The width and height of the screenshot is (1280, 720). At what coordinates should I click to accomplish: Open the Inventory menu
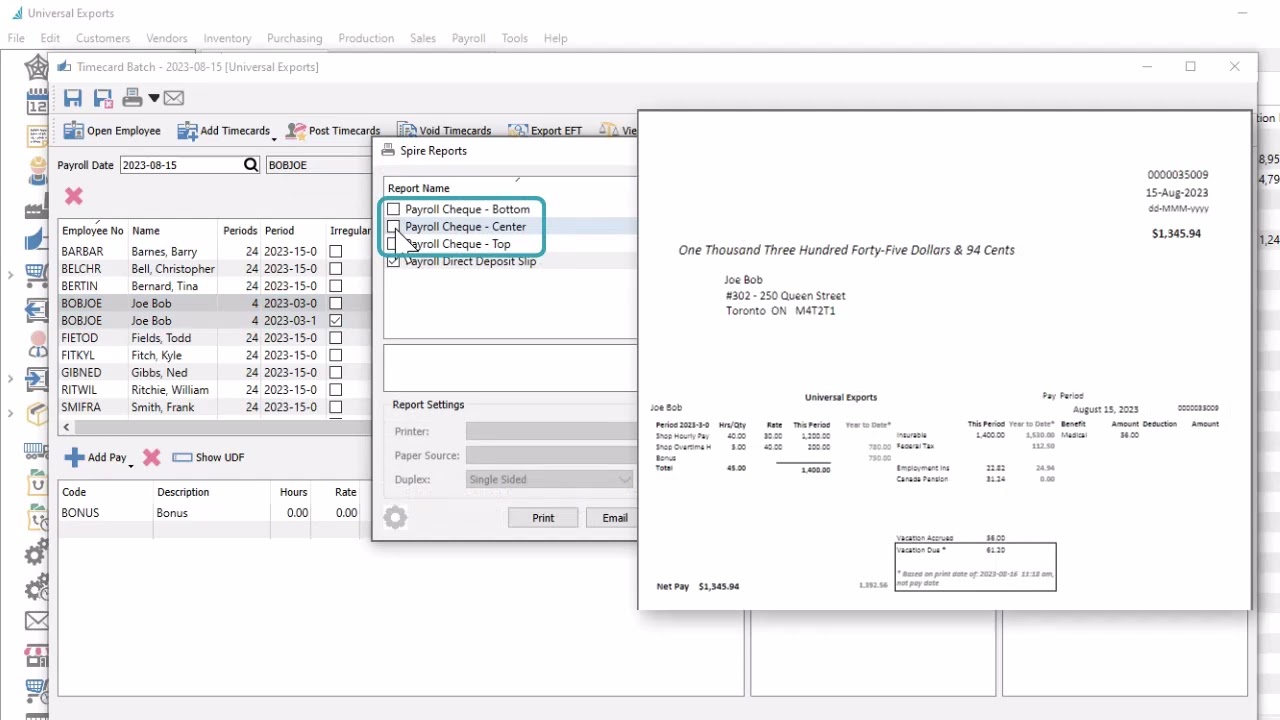pyautogui.click(x=227, y=38)
